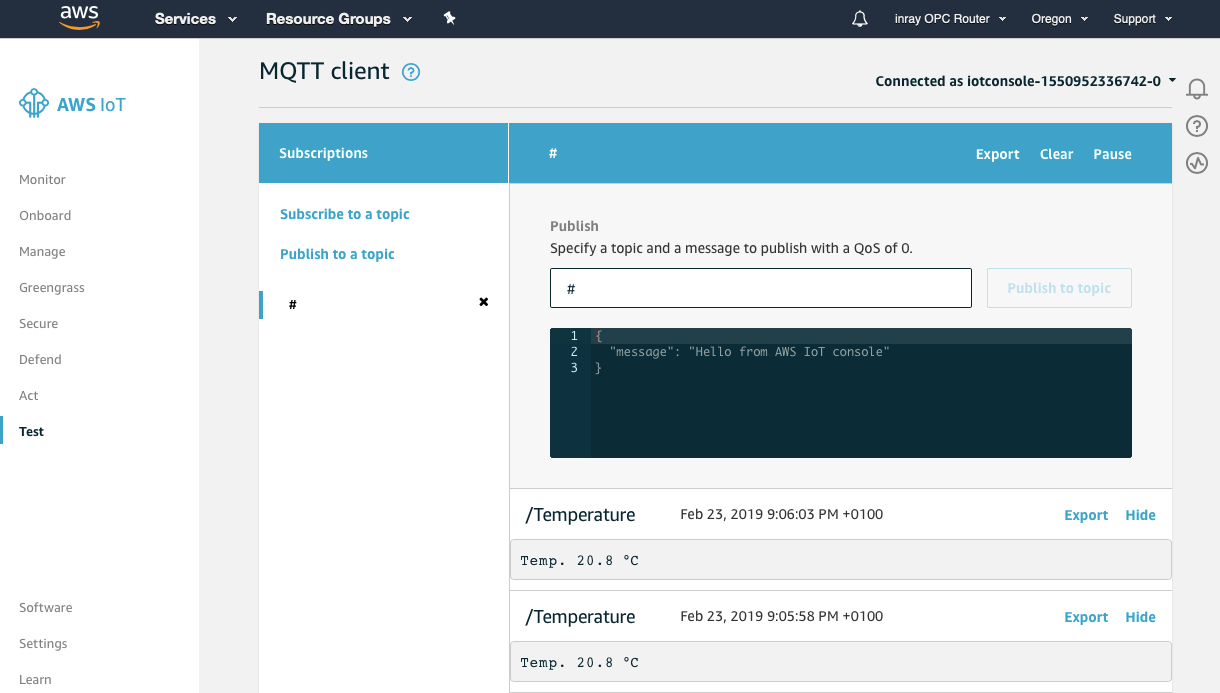Click the /Temperature title at 9:05:58 PM

coord(580,617)
